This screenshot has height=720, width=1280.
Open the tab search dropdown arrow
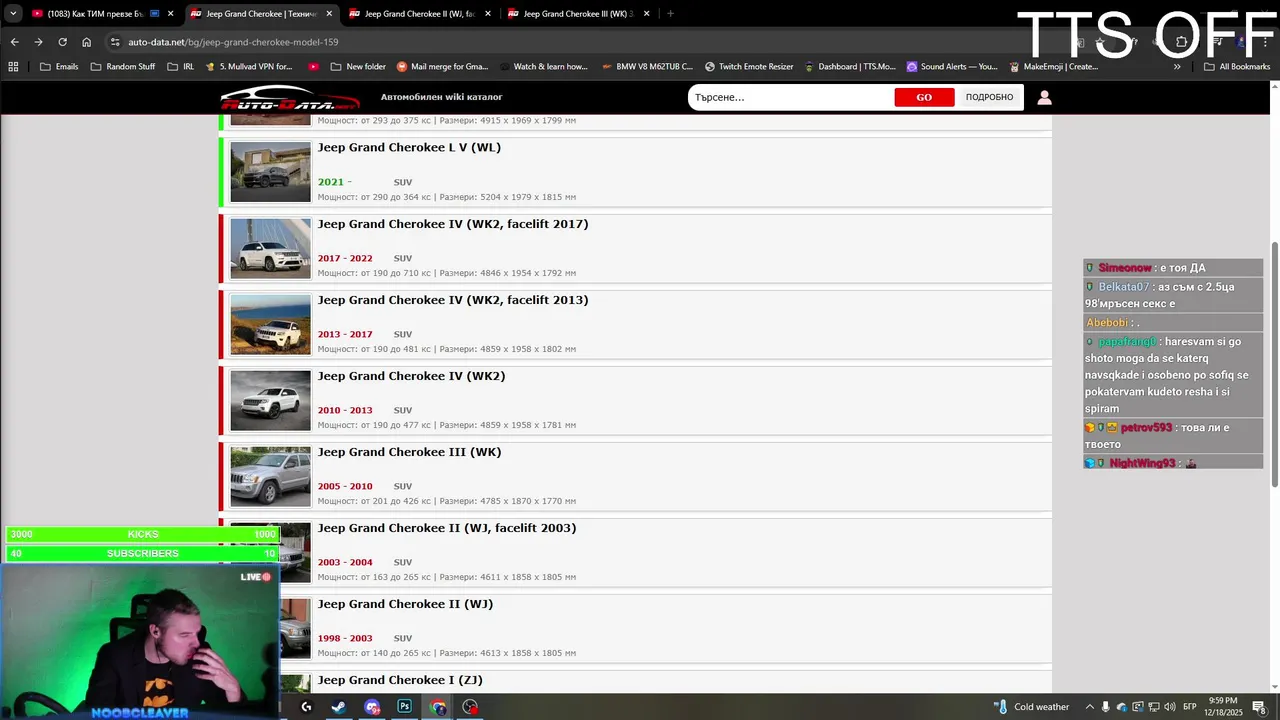[13, 14]
